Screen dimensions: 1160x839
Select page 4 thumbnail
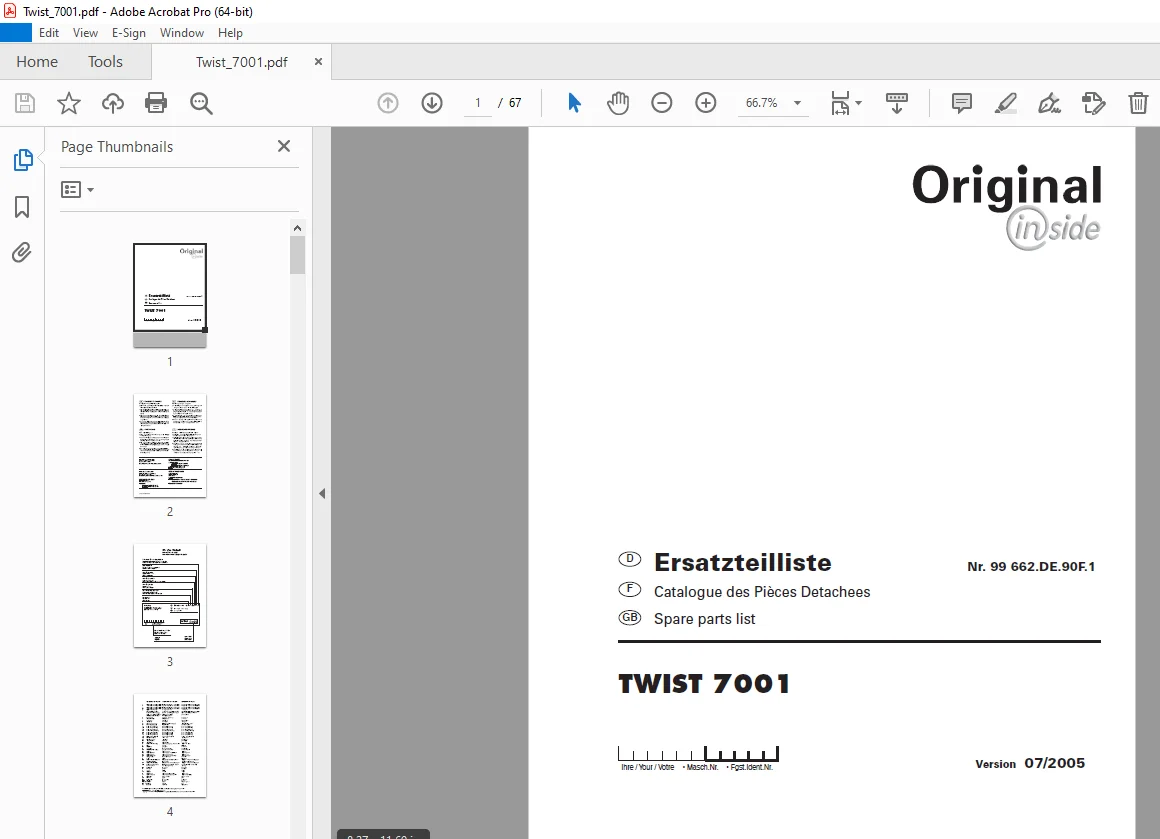(x=169, y=746)
